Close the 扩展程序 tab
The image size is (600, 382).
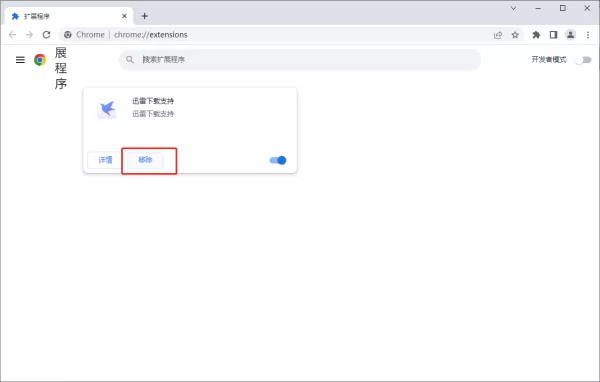click(x=124, y=16)
